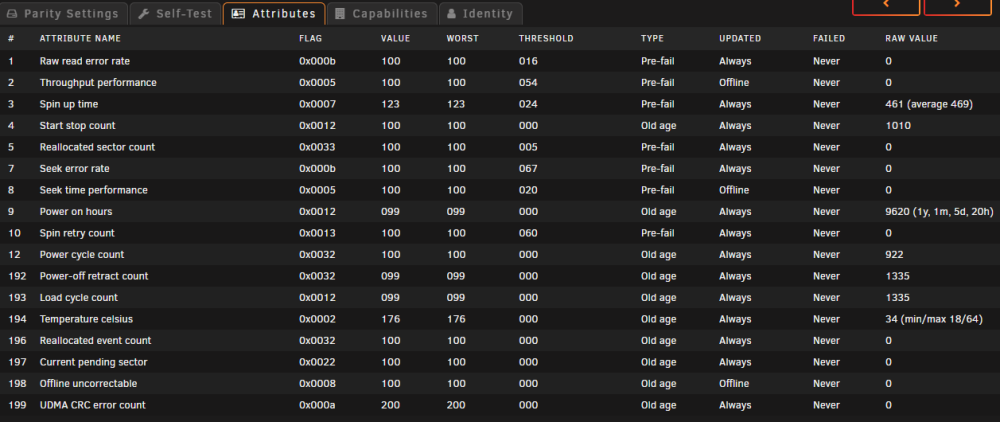Click the UPDATED column header
Image resolution: width=1000 pixels, height=422 pixels.
[740, 38]
